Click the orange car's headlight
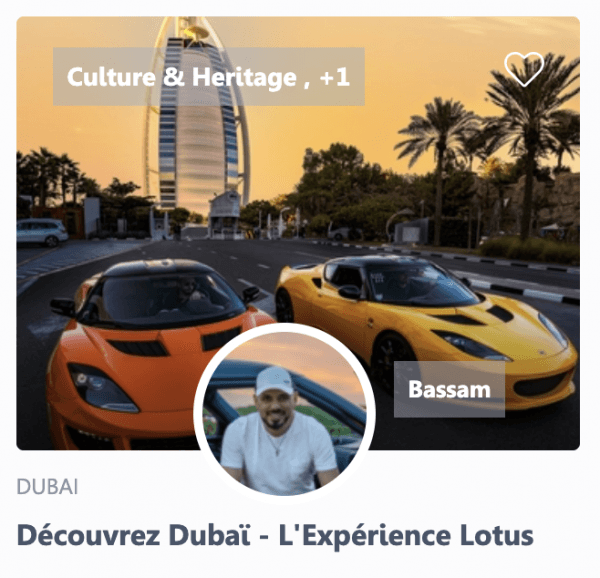Screen dimensions: 600x578 coord(101,388)
